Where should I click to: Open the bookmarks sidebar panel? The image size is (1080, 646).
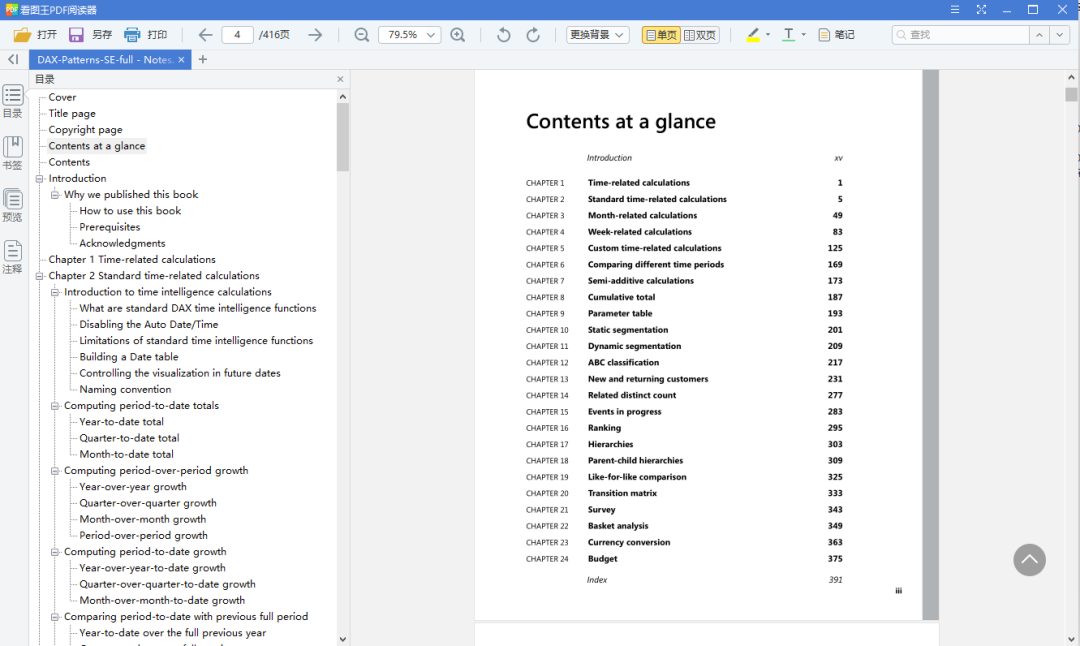tap(13, 152)
